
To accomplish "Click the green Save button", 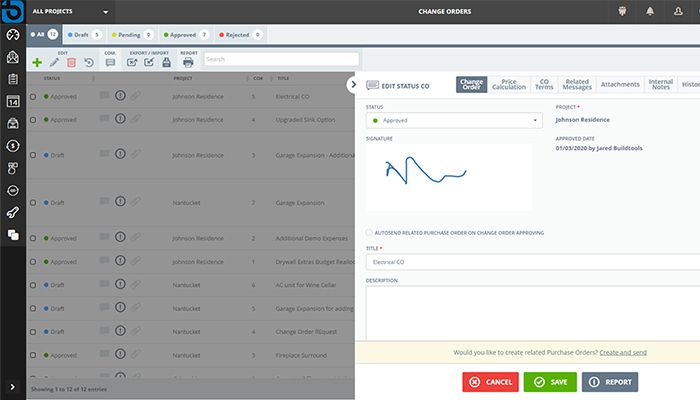I will [x=550, y=382].
